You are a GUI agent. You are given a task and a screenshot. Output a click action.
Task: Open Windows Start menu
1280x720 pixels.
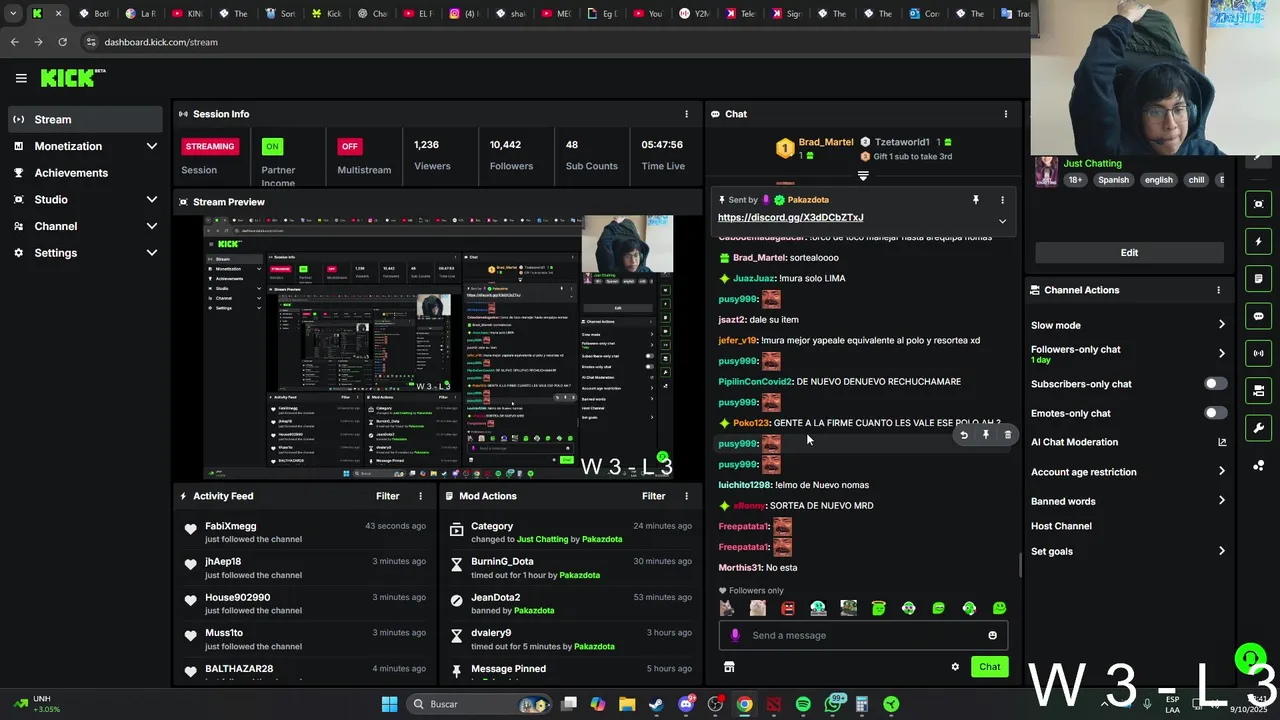[x=389, y=704]
